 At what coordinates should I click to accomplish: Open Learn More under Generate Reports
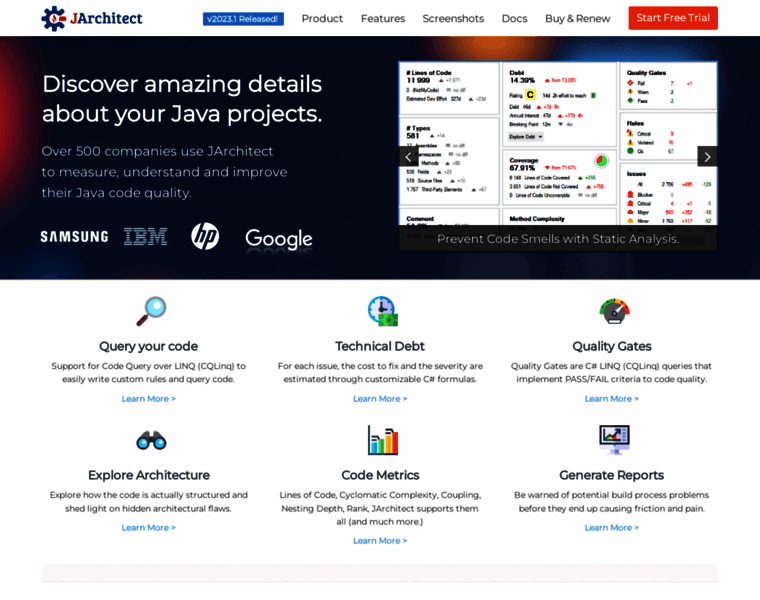tap(612, 528)
